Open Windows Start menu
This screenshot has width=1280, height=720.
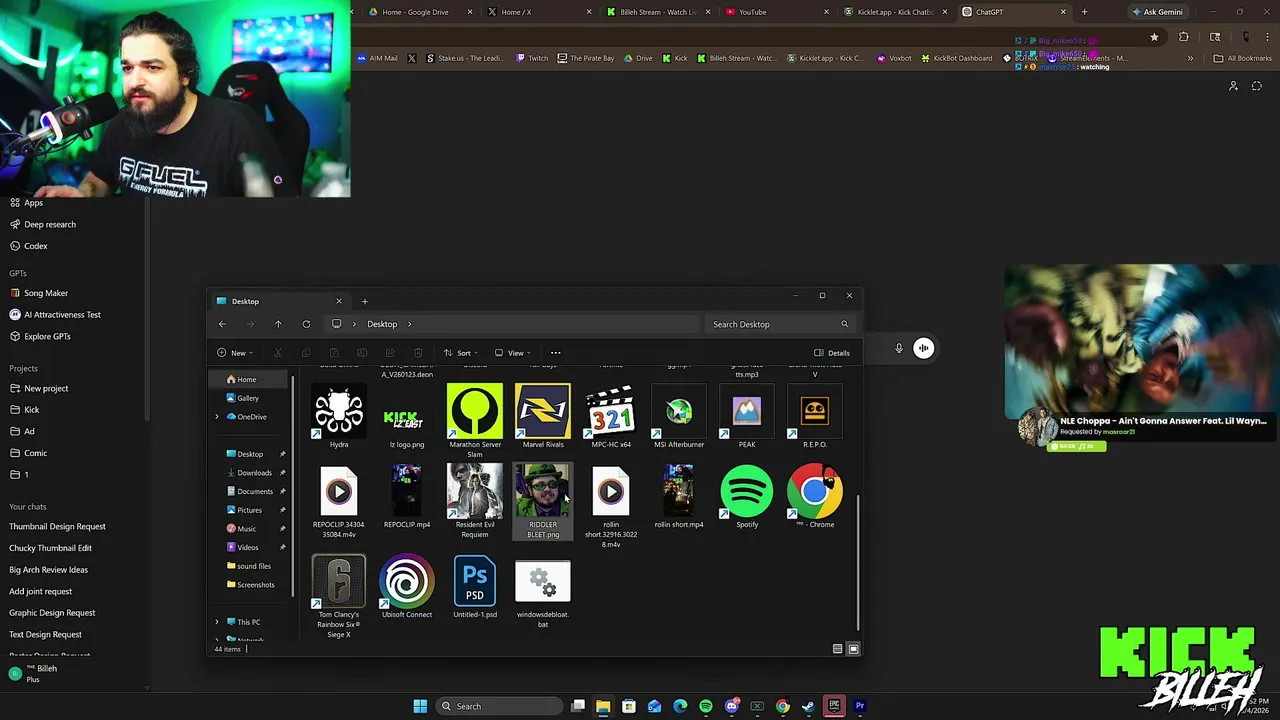click(x=420, y=706)
